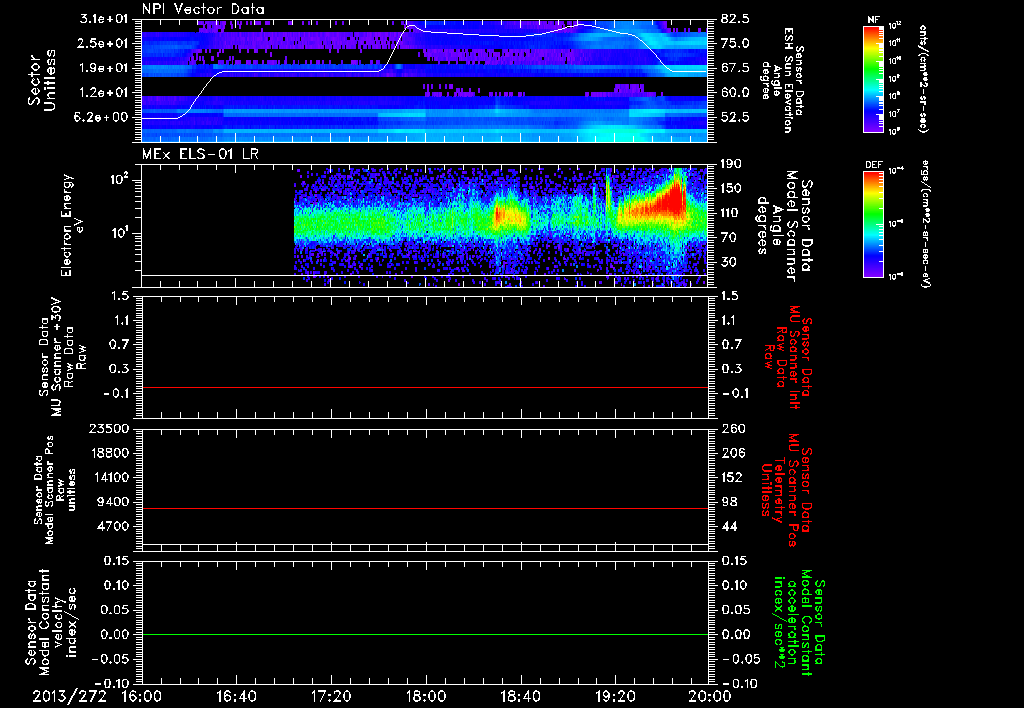
Task: Click the 17:20 time tick label
Action: coord(331,696)
